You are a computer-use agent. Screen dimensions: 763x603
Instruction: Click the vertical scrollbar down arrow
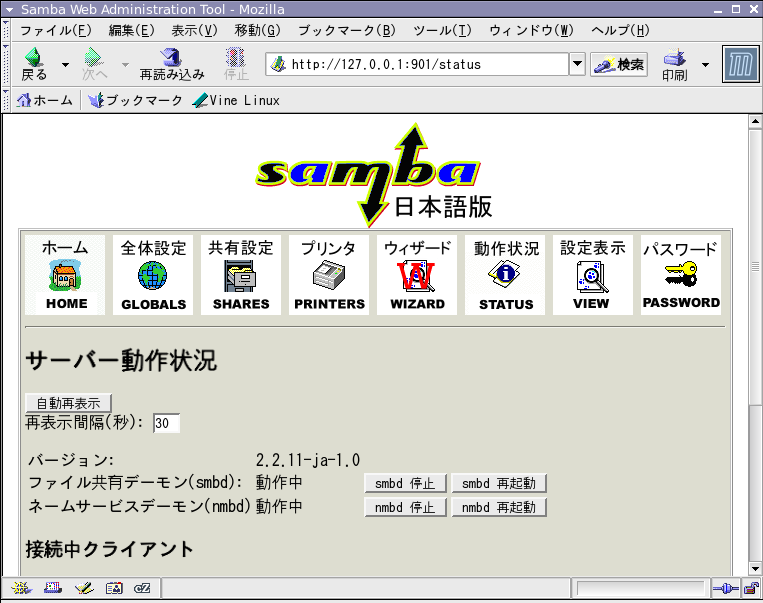click(755, 568)
